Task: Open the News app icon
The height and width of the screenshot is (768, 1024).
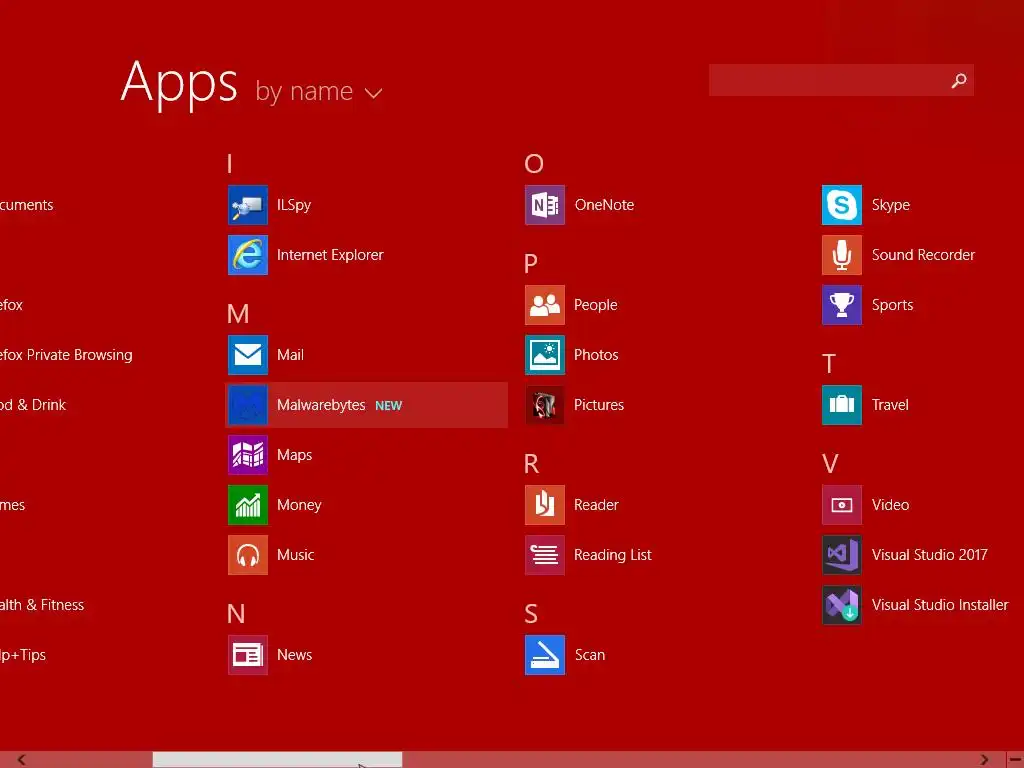Action: click(248, 655)
